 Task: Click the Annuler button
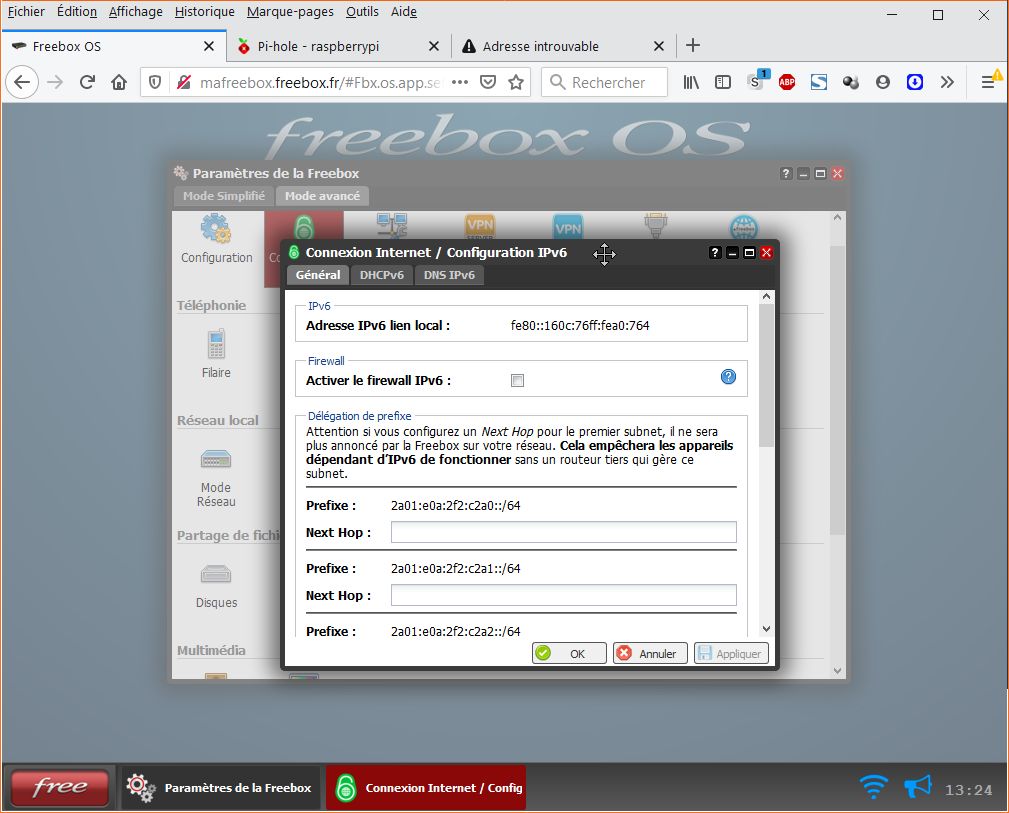(650, 653)
